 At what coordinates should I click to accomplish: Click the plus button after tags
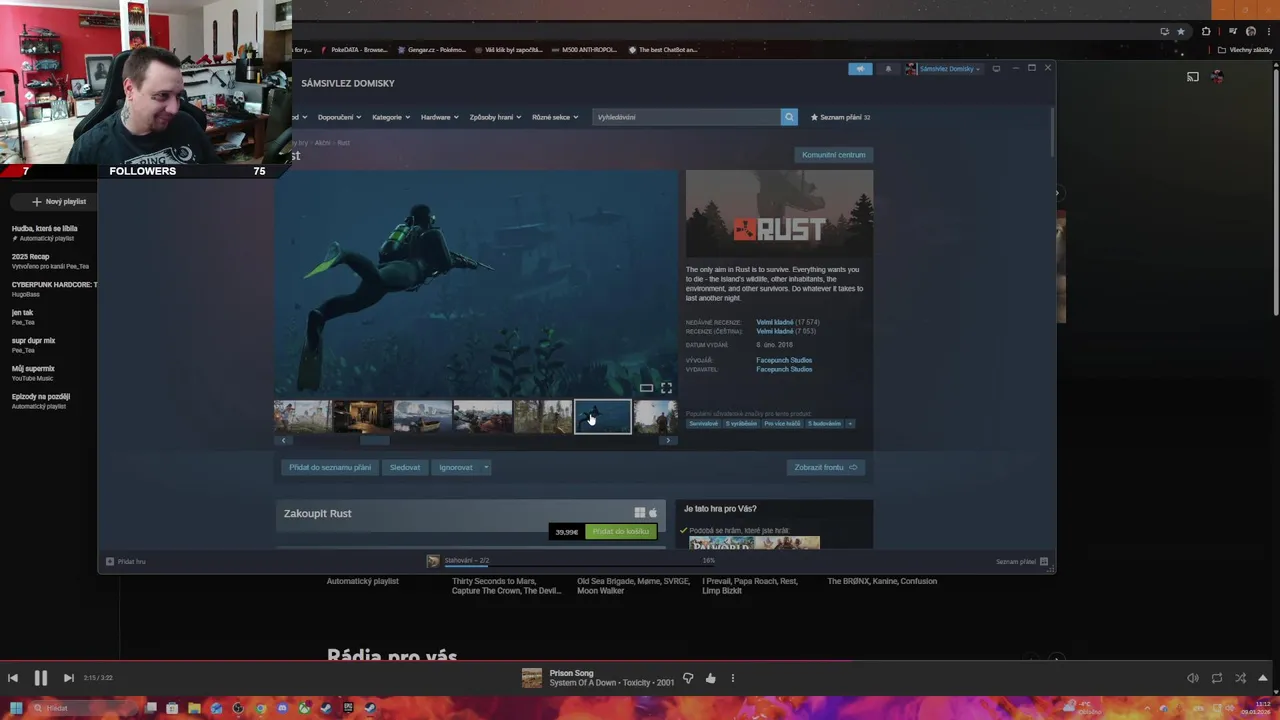pos(850,424)
